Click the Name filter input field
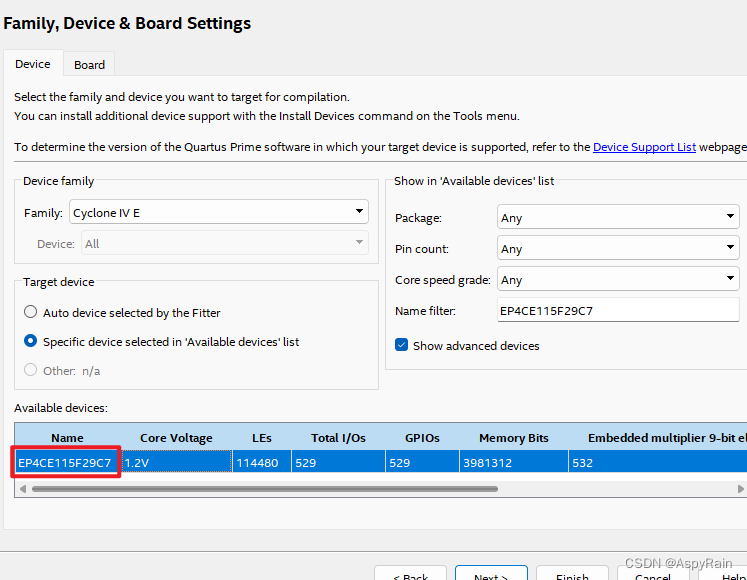 (618, 310)
